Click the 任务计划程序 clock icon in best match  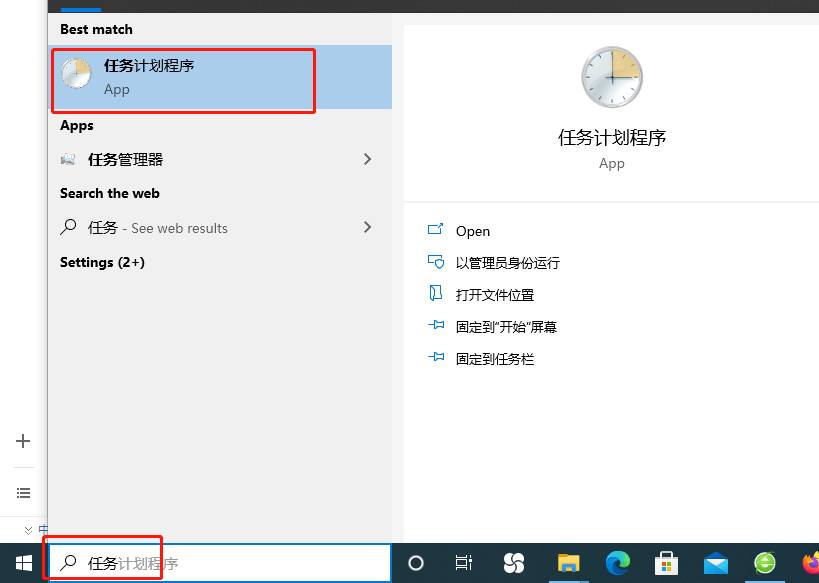(x=77, y=73)
